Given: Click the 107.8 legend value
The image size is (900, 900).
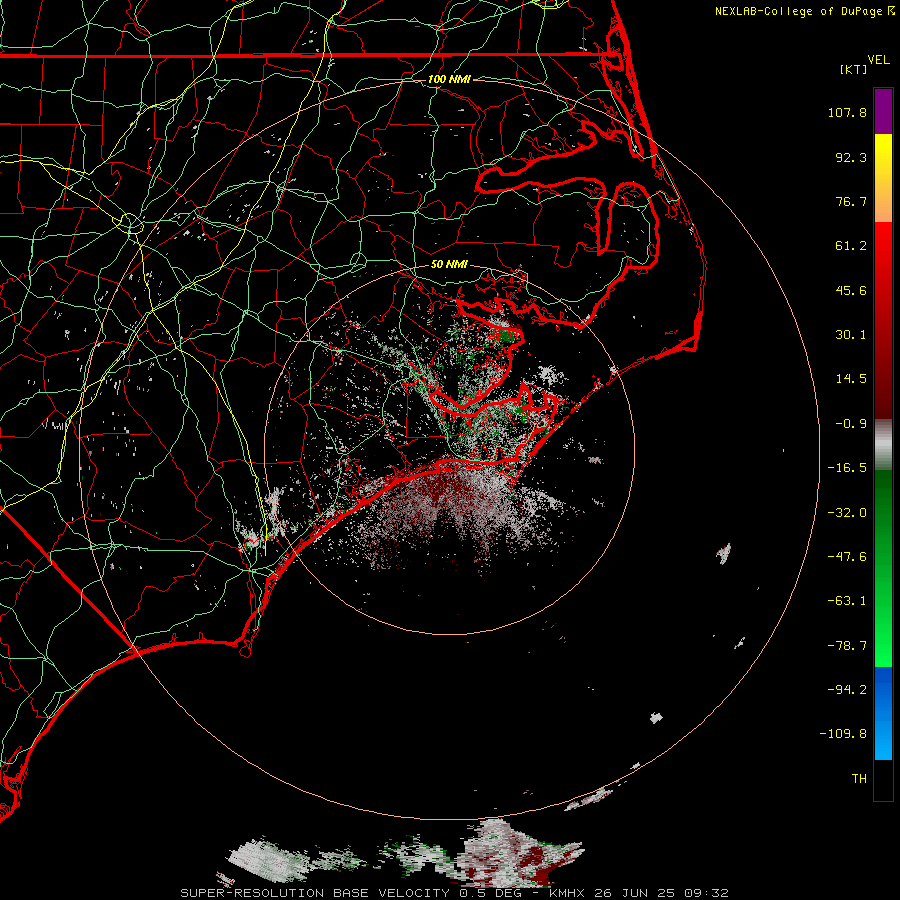Looking at the screenshot, I should tap(847, 112).
